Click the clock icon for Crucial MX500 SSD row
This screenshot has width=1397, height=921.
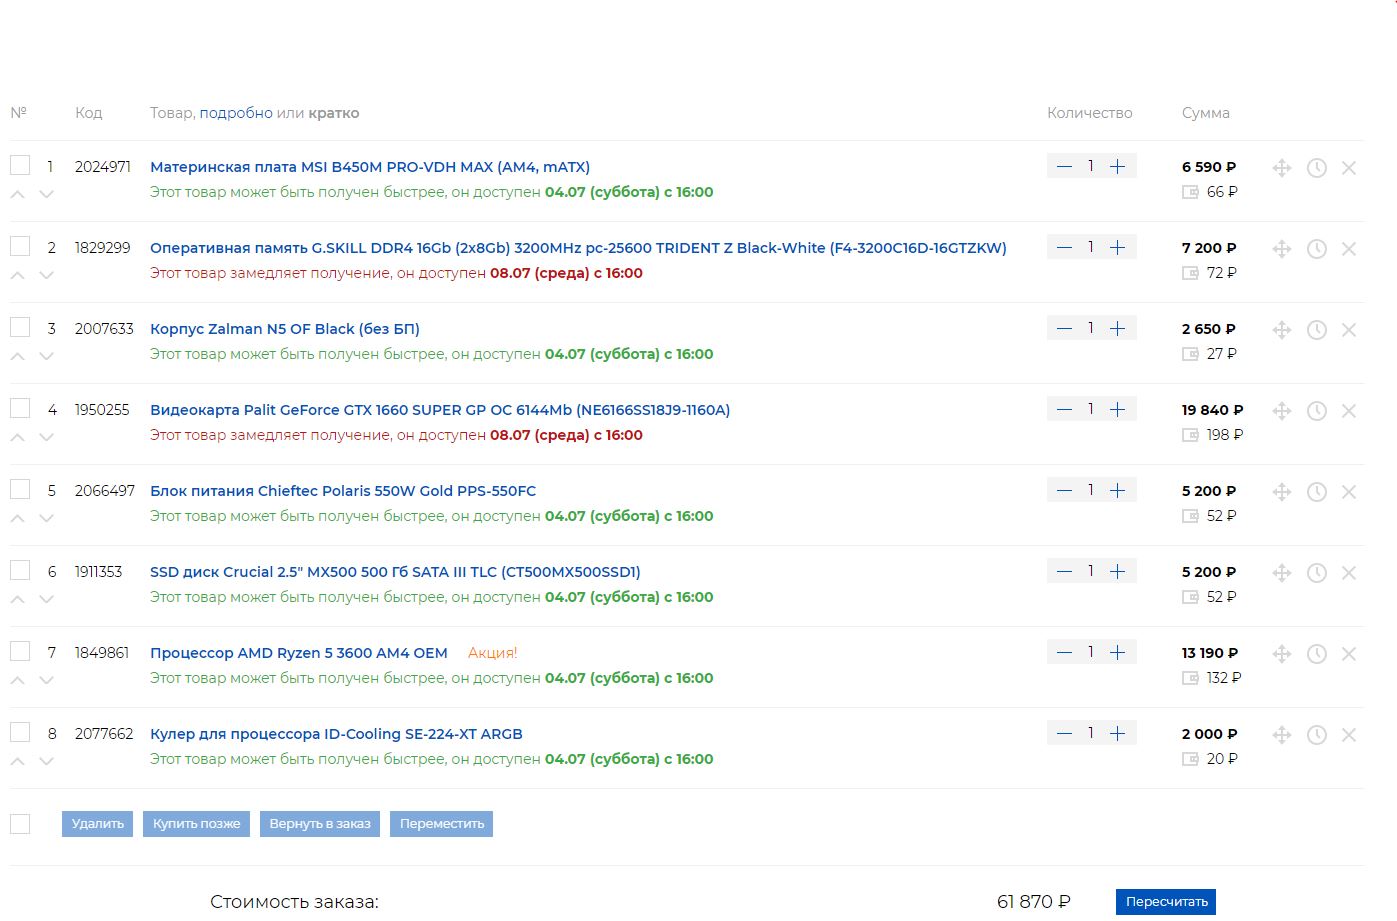click(x=1317, y=573)
